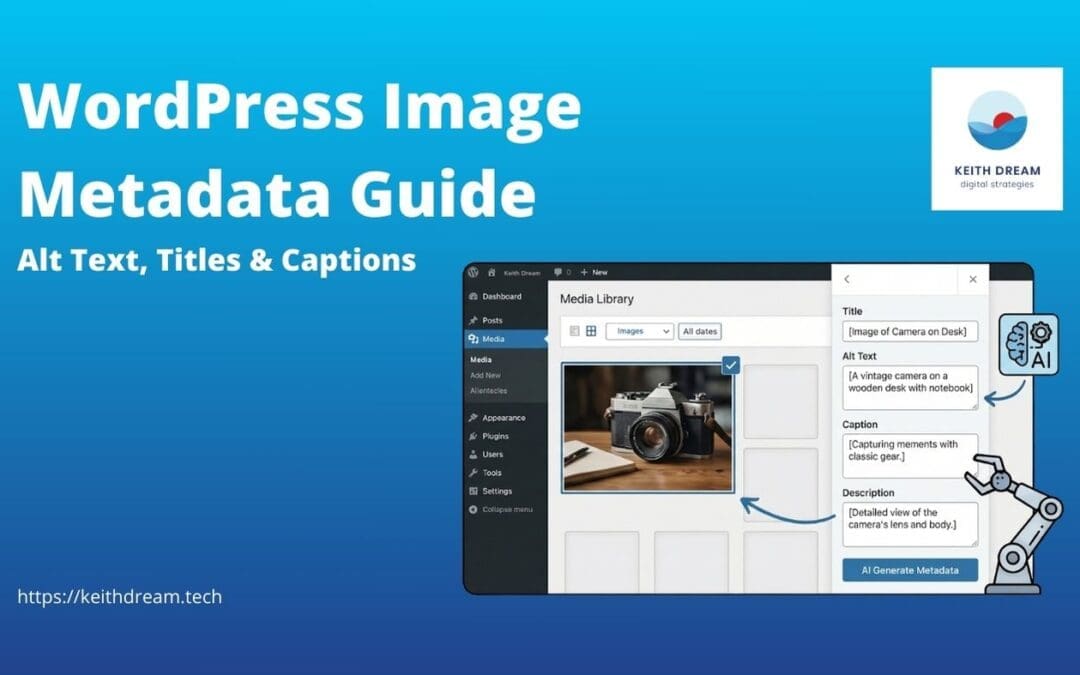This screenshot has width=1080, height=675.
Task: Click the Keith Dream digital strategies logo
Action: [x=997, y=139]
